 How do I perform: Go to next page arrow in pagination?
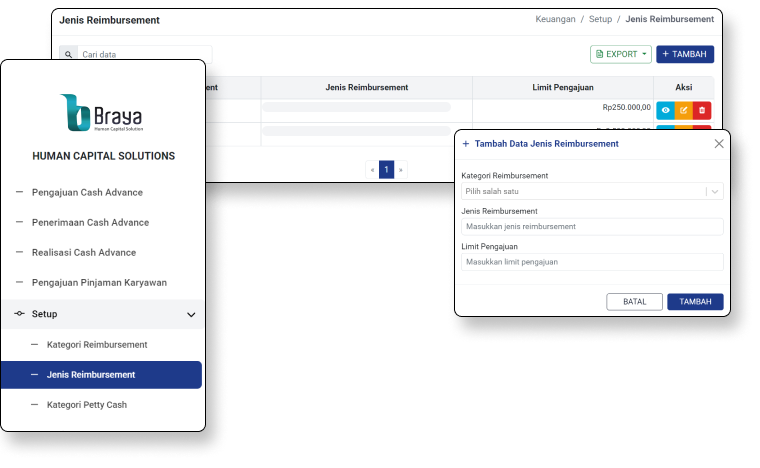[x=401, y=170]
